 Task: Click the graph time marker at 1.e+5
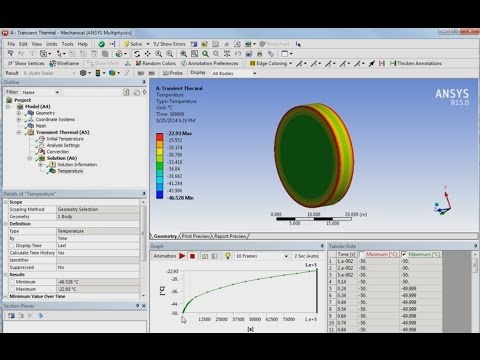tap(317, 291)
